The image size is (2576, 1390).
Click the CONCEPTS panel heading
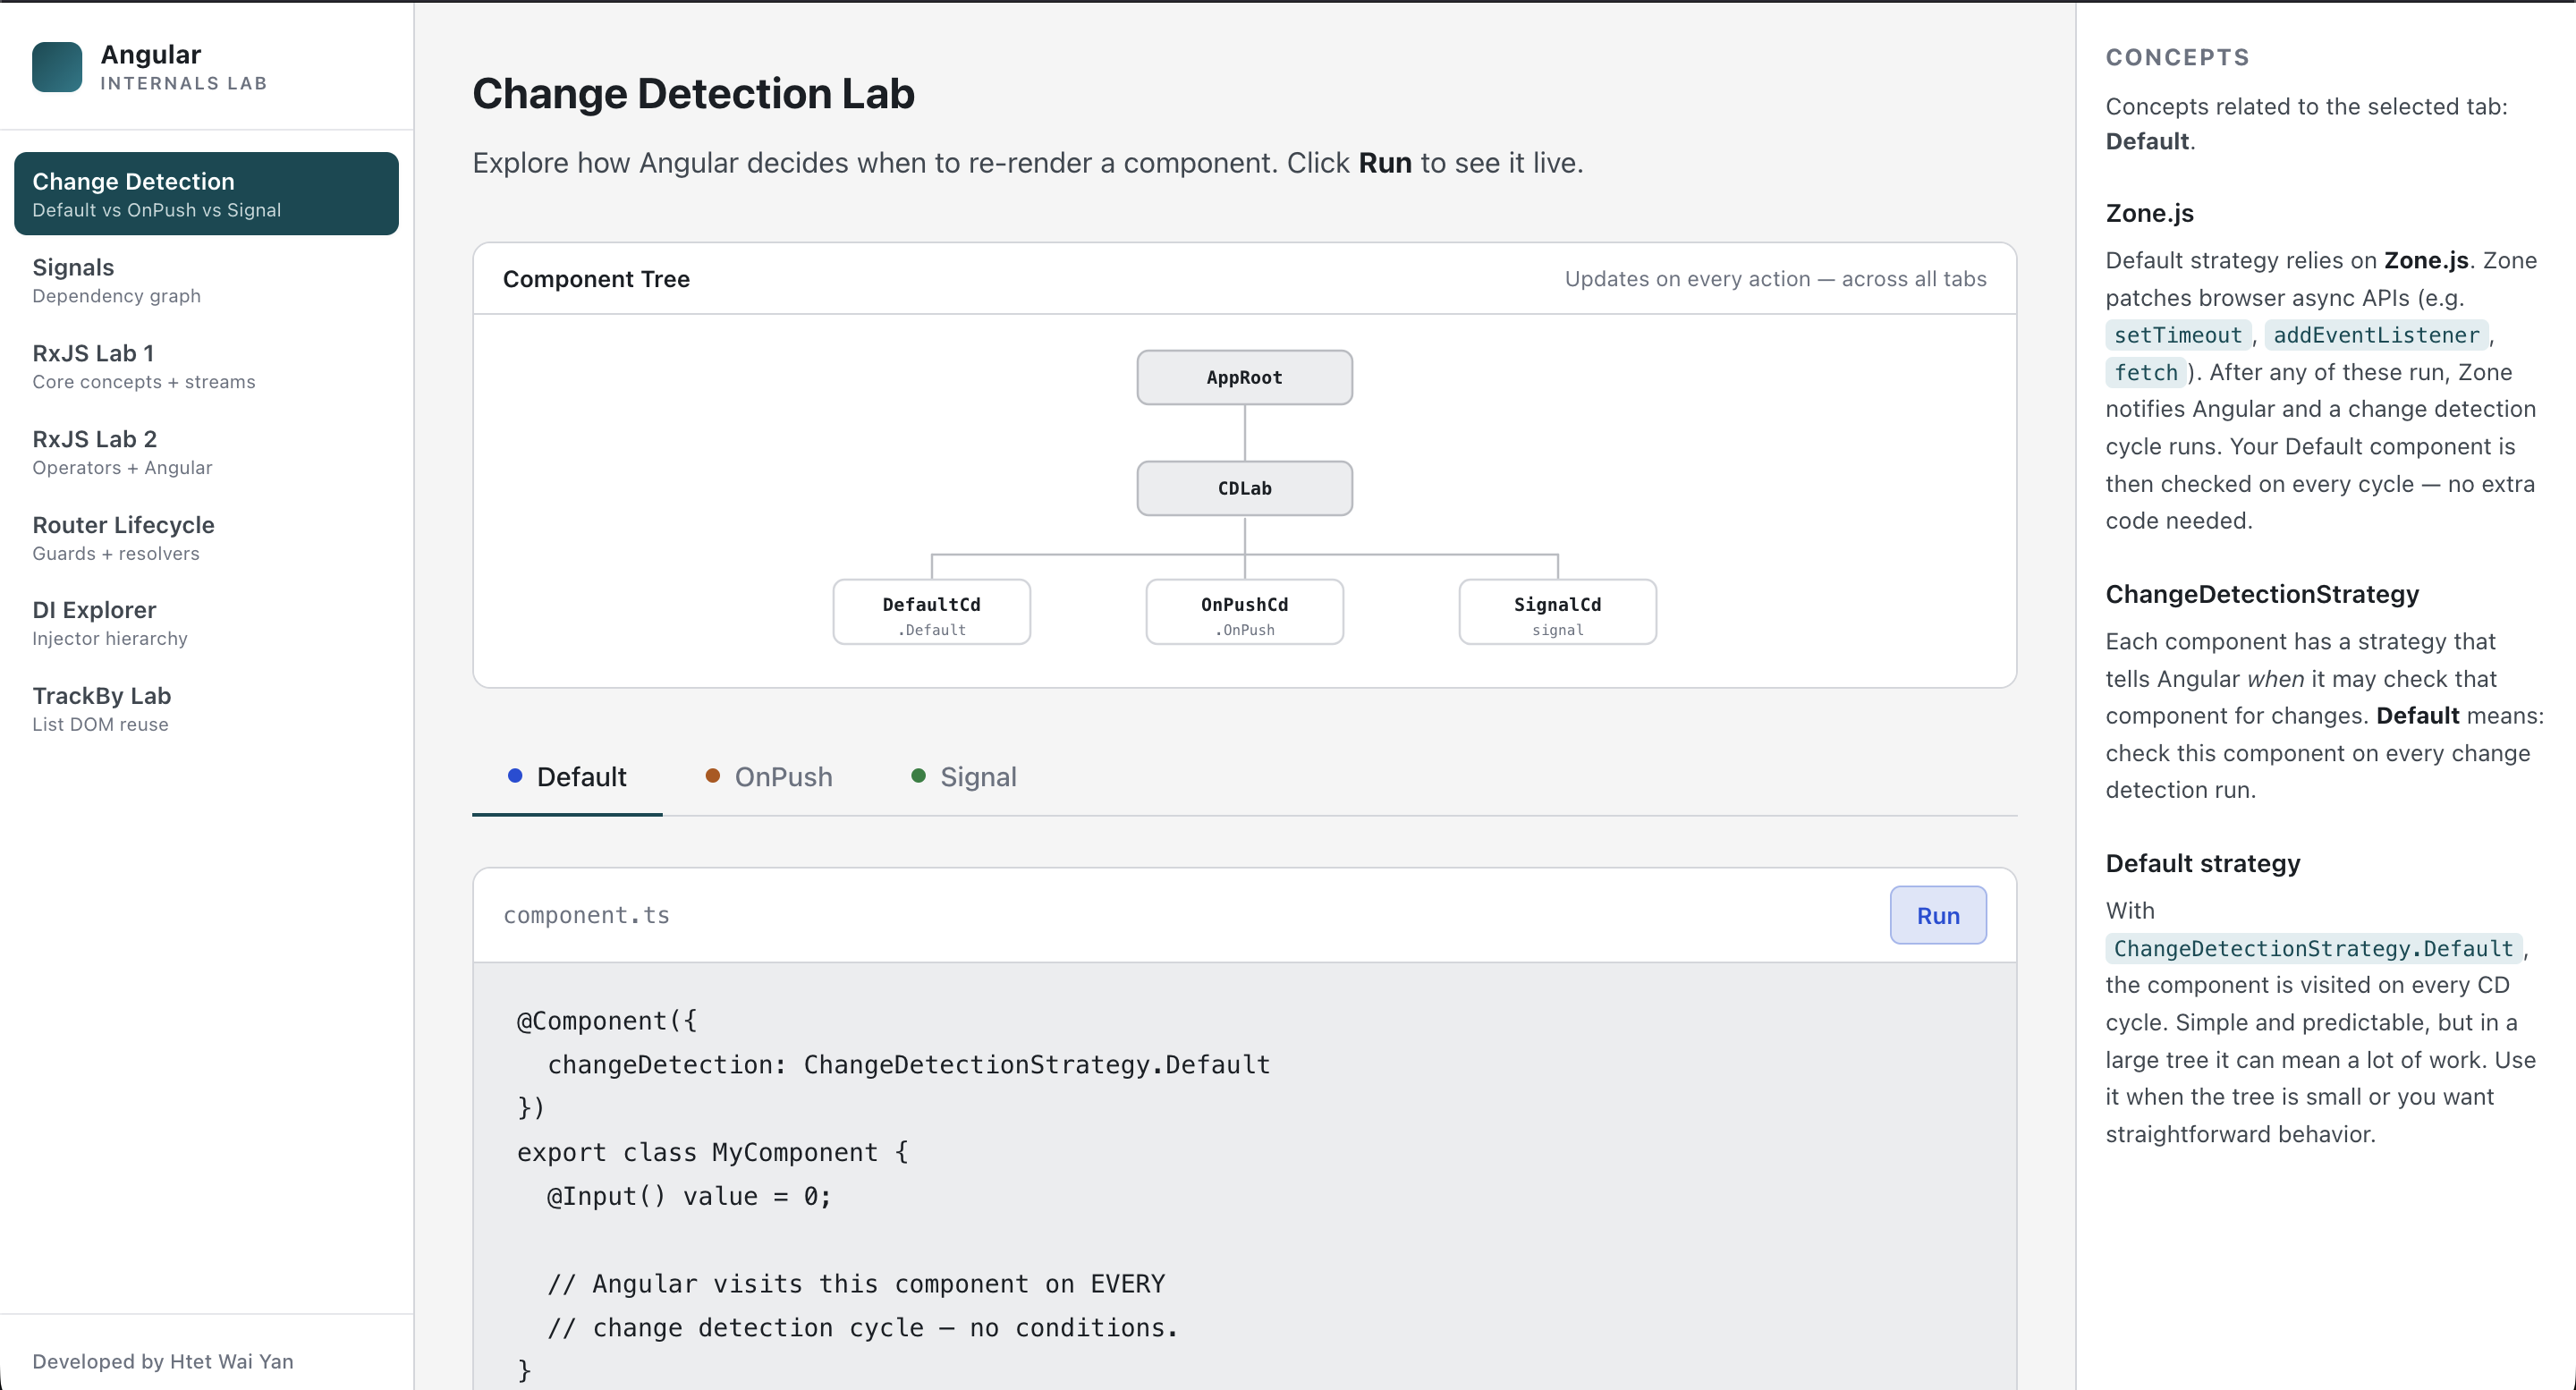click(x=2177, y=57)
